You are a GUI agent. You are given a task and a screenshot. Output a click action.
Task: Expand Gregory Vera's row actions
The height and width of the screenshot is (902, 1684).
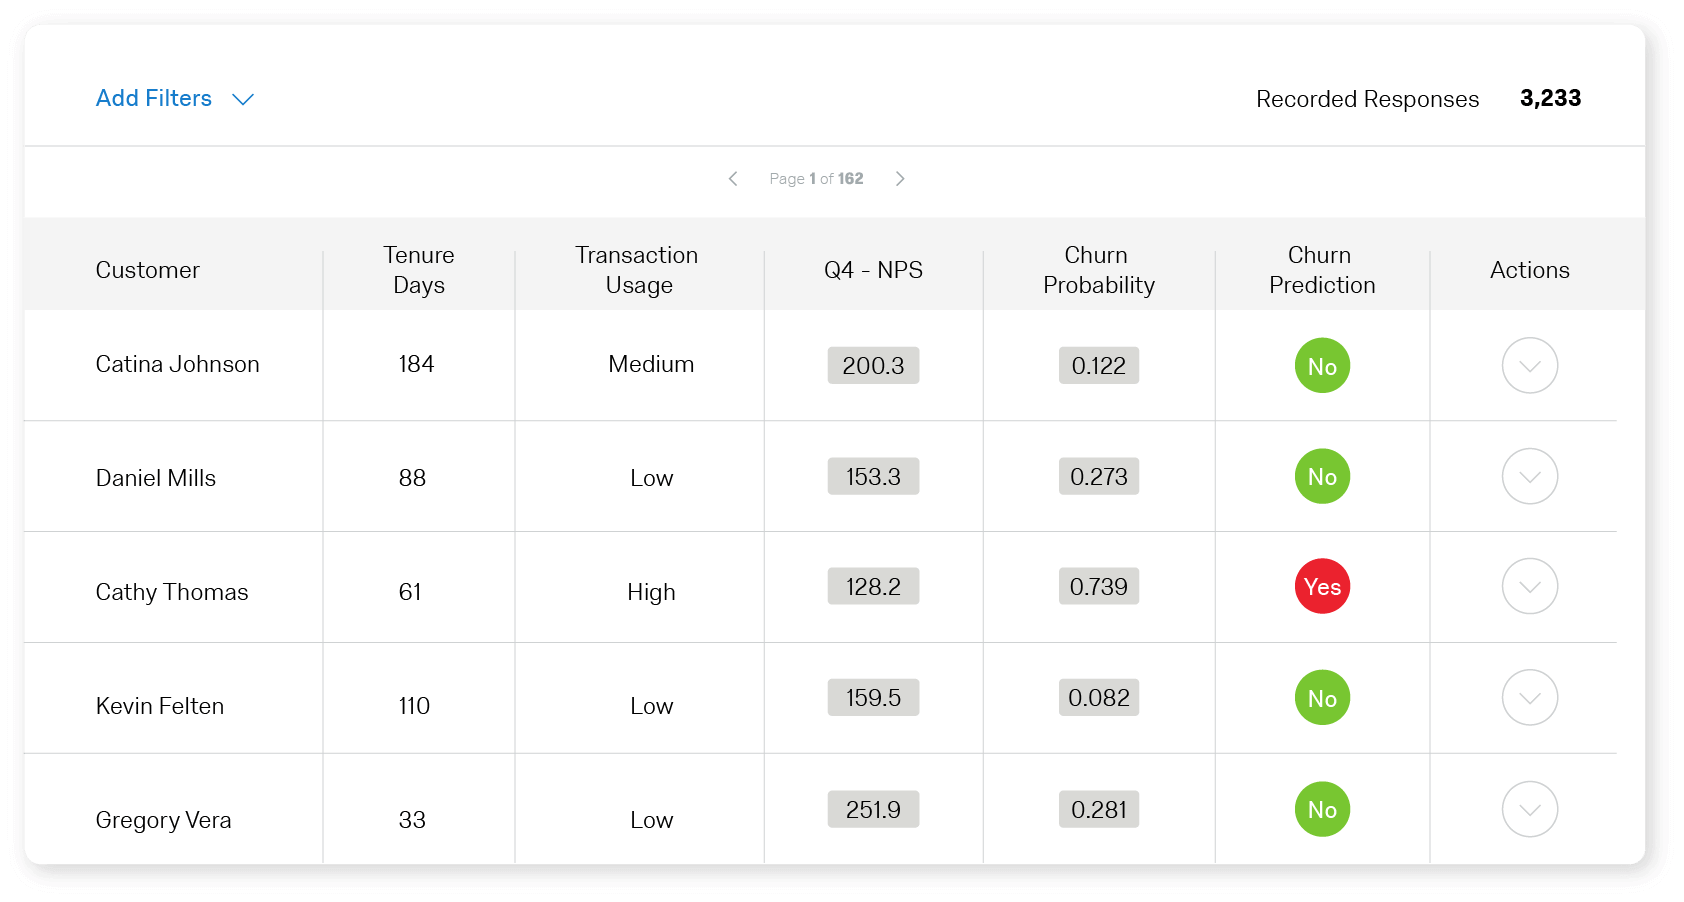pyautogui.click(x=1529, y=809)
